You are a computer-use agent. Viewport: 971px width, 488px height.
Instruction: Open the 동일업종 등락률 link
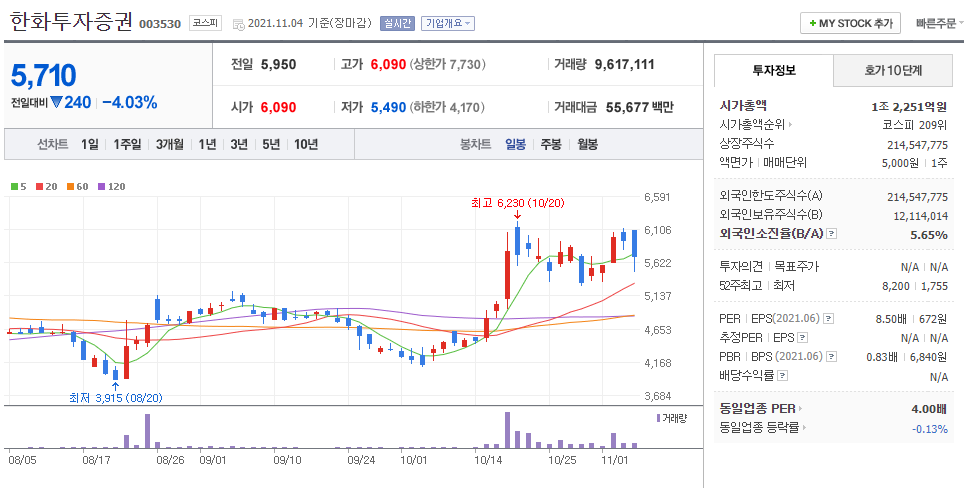[x=759, y=428]
